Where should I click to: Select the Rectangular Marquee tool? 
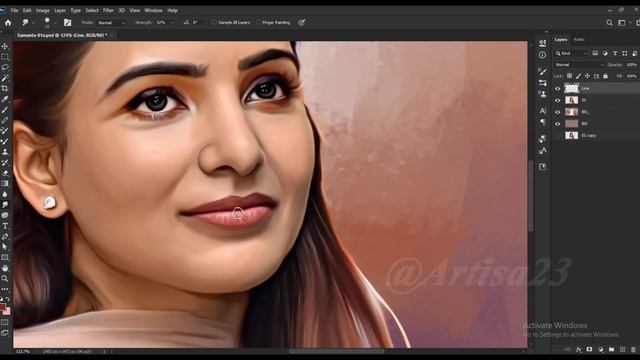click(5, 57)
